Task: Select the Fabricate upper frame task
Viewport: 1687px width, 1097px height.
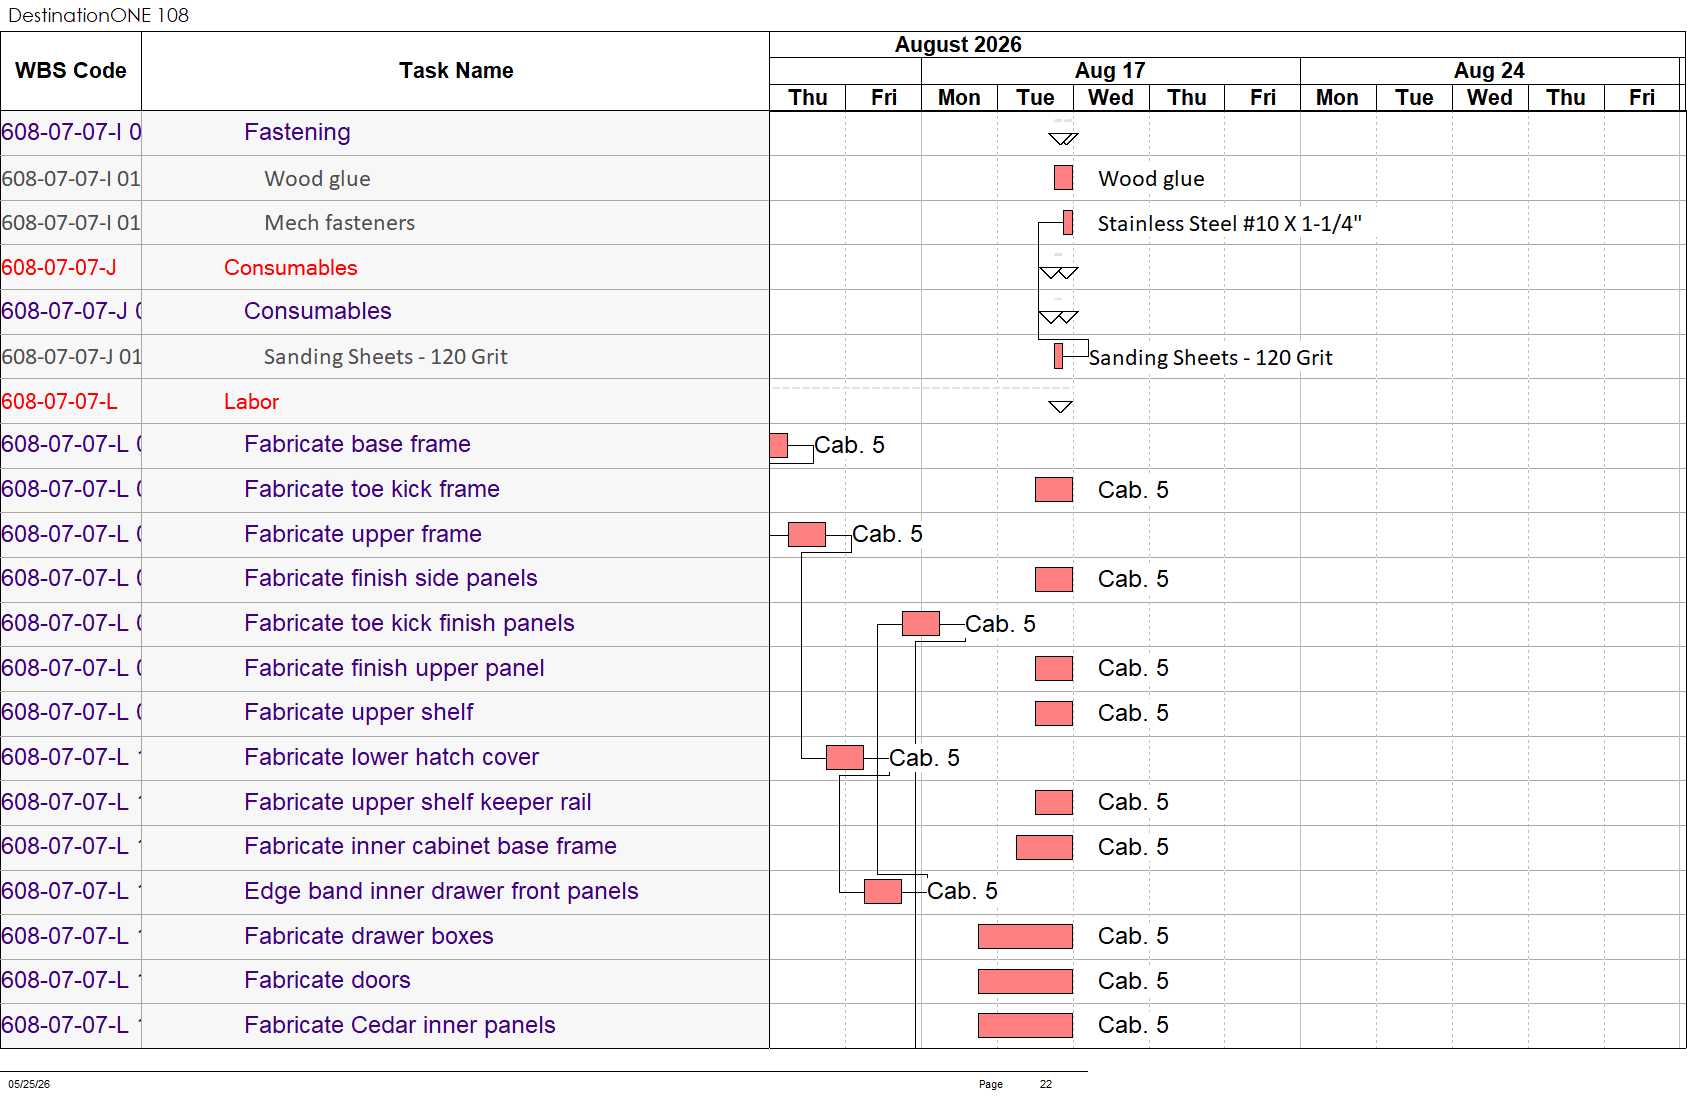Action: click(362, 534)
